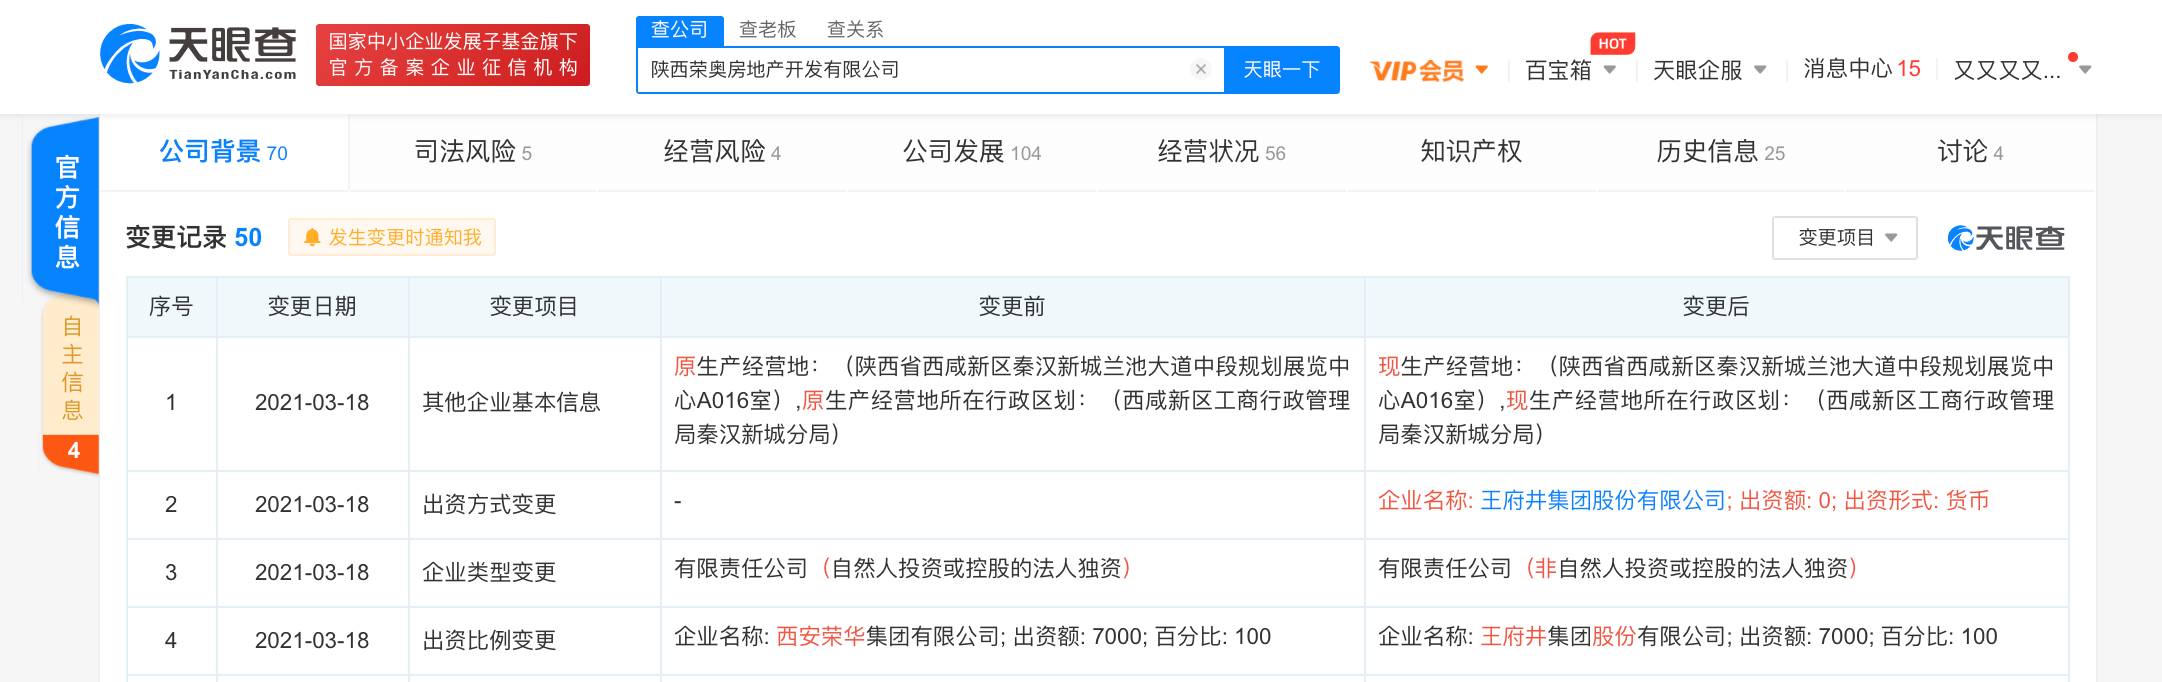The image size is (2162, 682).
Task: Open the 变更项目 filter dropdown
Action: tap(1844, 238)
